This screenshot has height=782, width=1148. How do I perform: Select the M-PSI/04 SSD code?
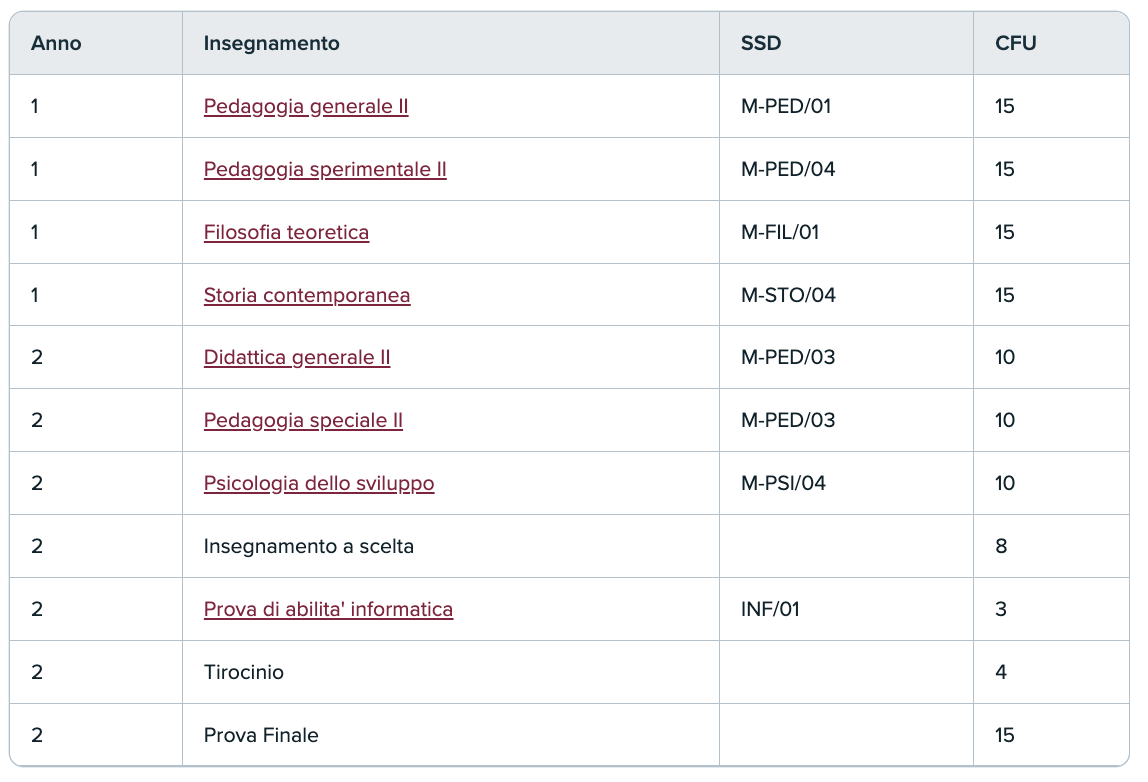tap(783, 483)
